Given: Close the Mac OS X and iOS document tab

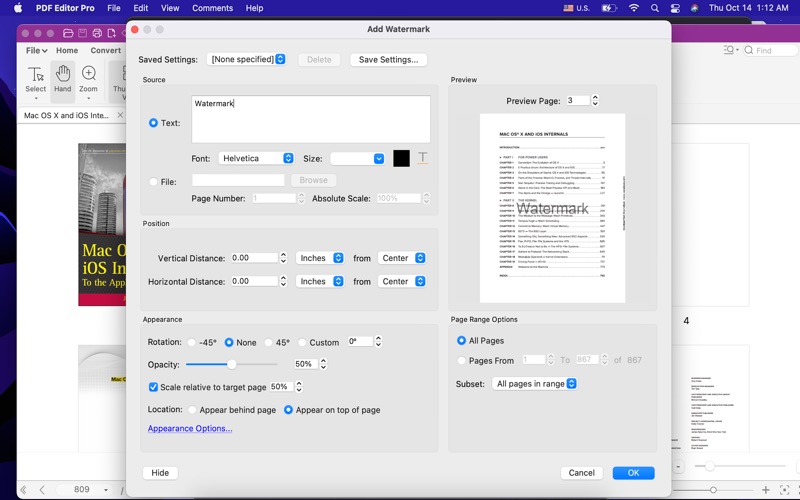Looking at the screenshot, I should tap(120, 115).
